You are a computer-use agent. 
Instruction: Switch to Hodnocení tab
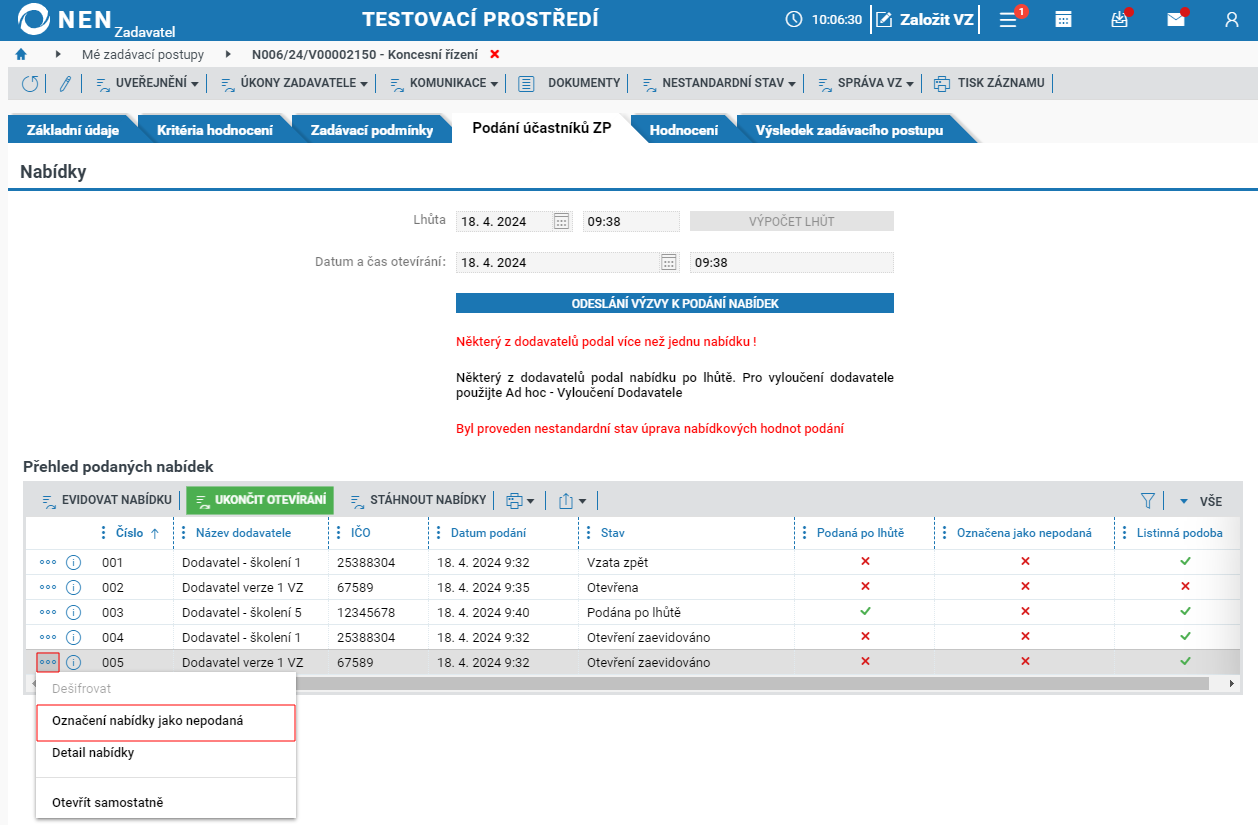(x=683, y=130)
